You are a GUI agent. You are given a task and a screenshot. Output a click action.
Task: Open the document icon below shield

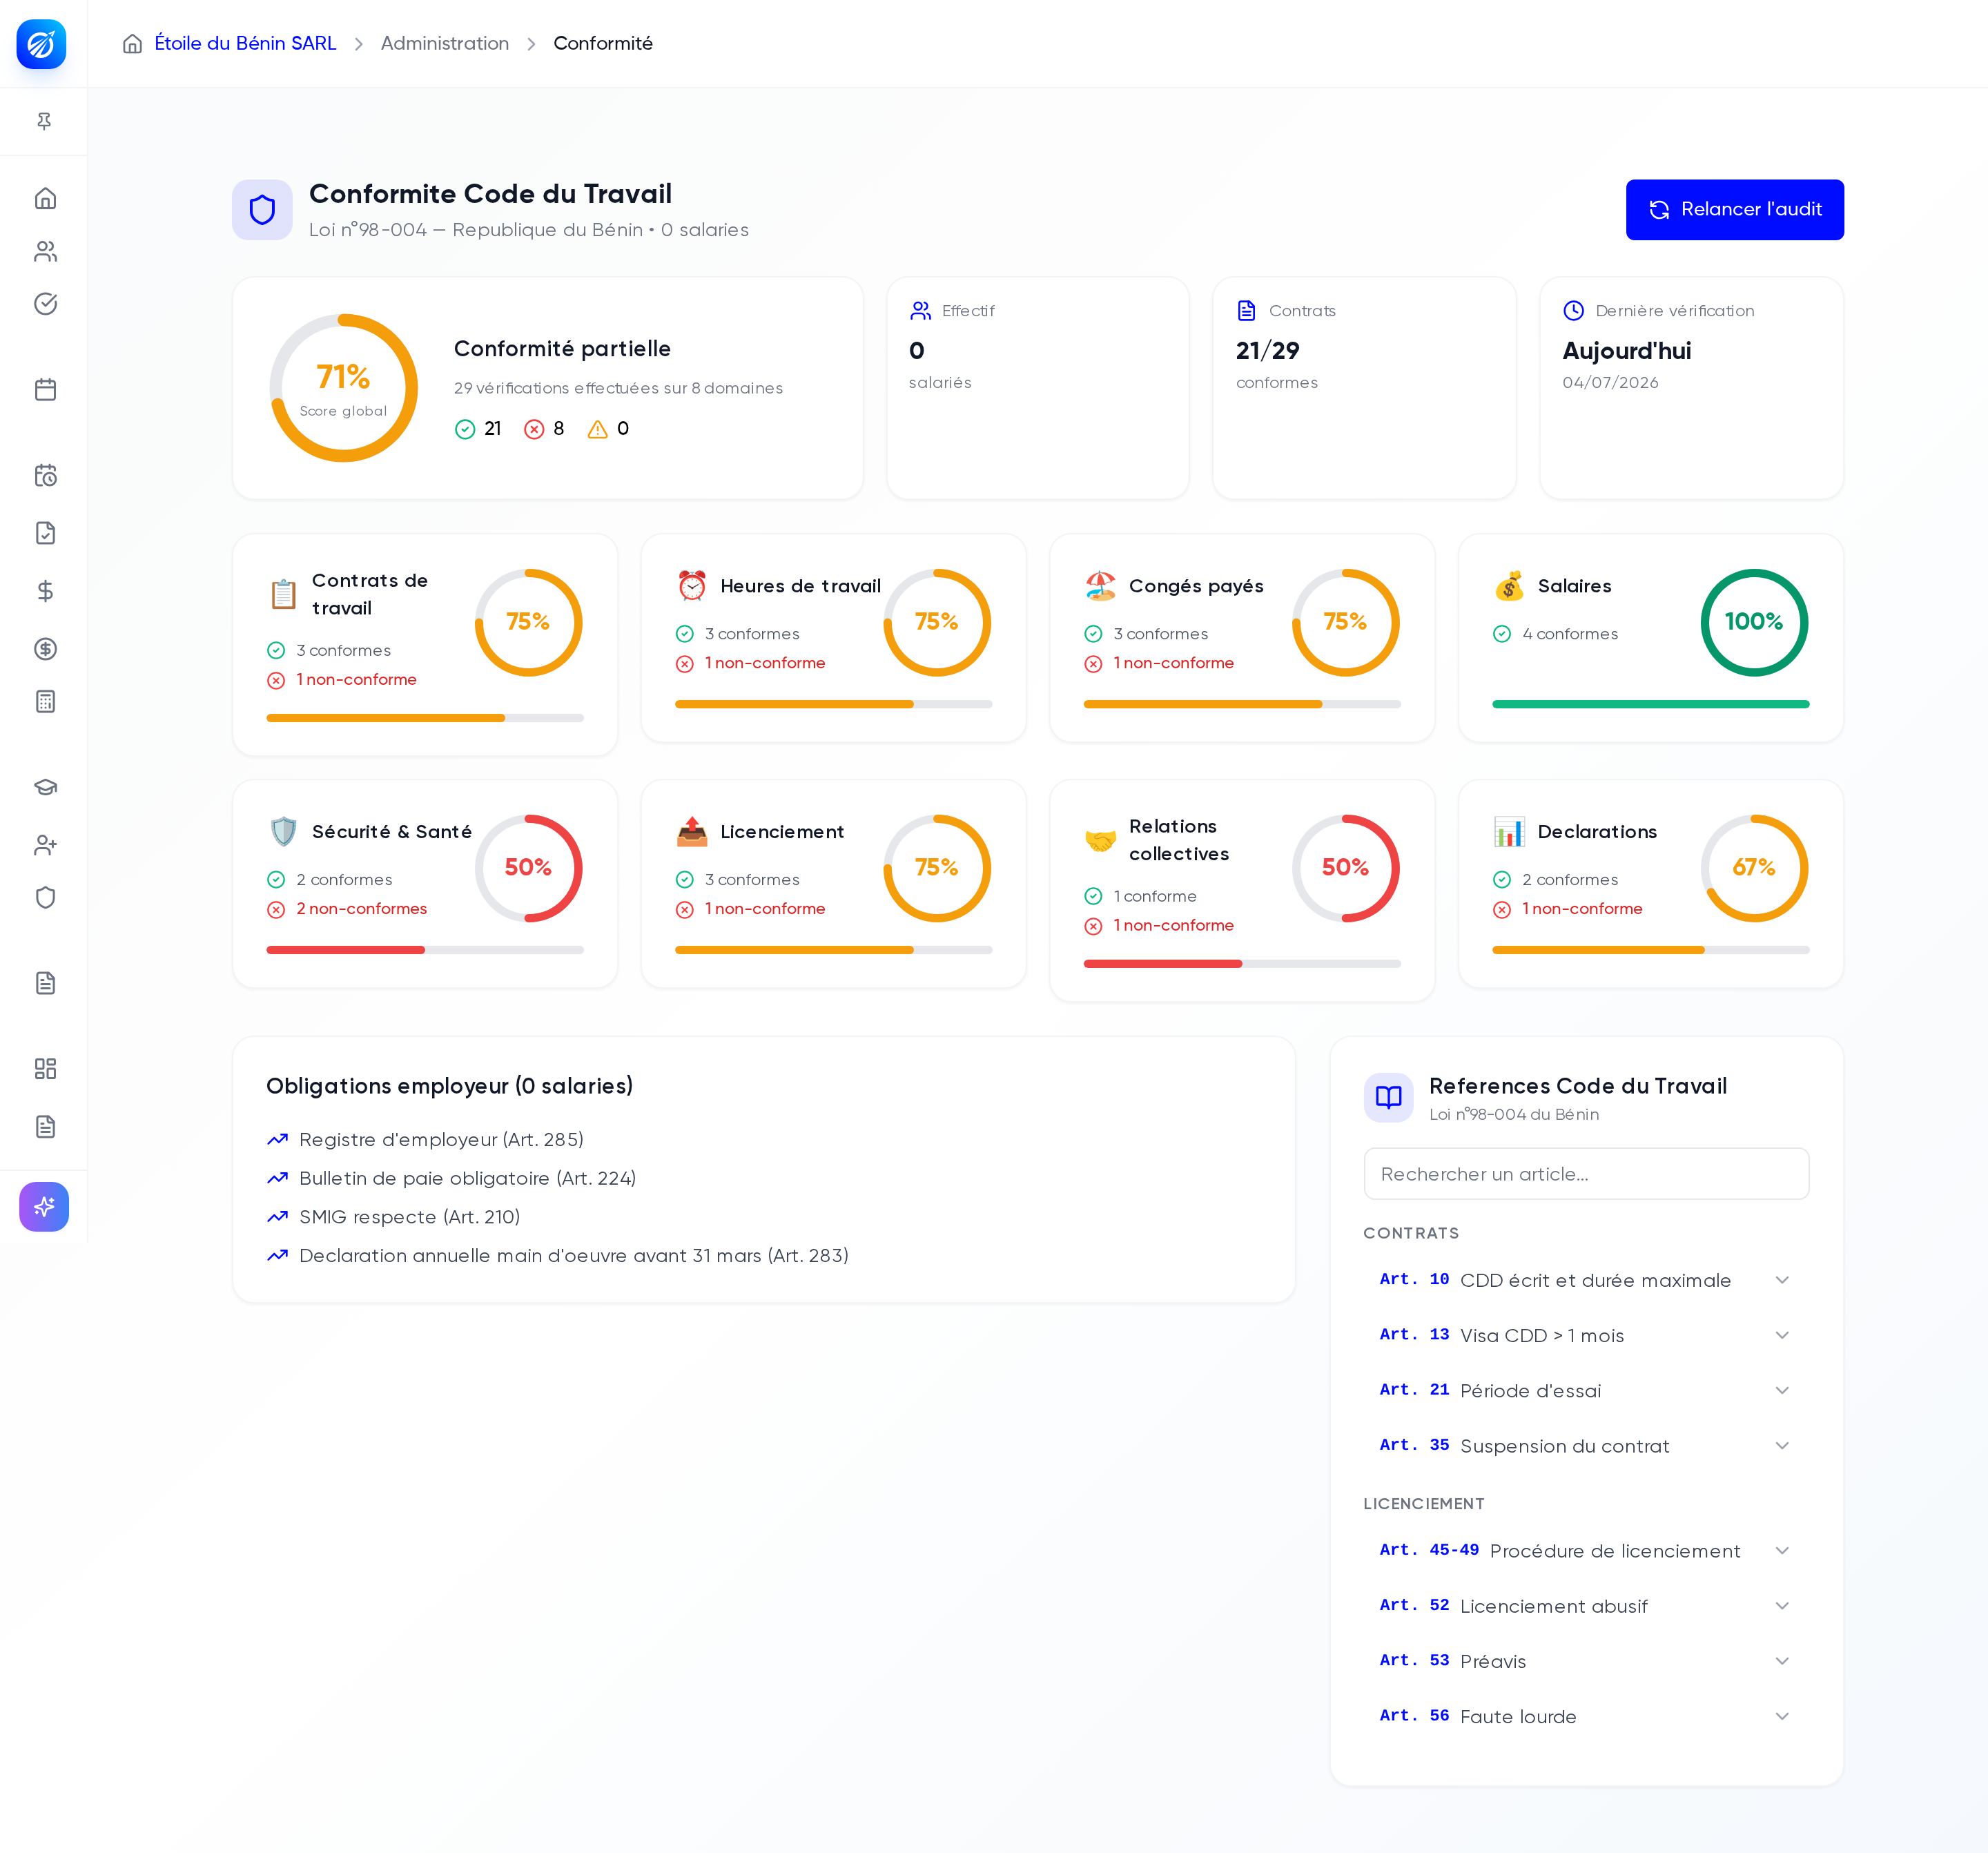[x=45, y=983]
